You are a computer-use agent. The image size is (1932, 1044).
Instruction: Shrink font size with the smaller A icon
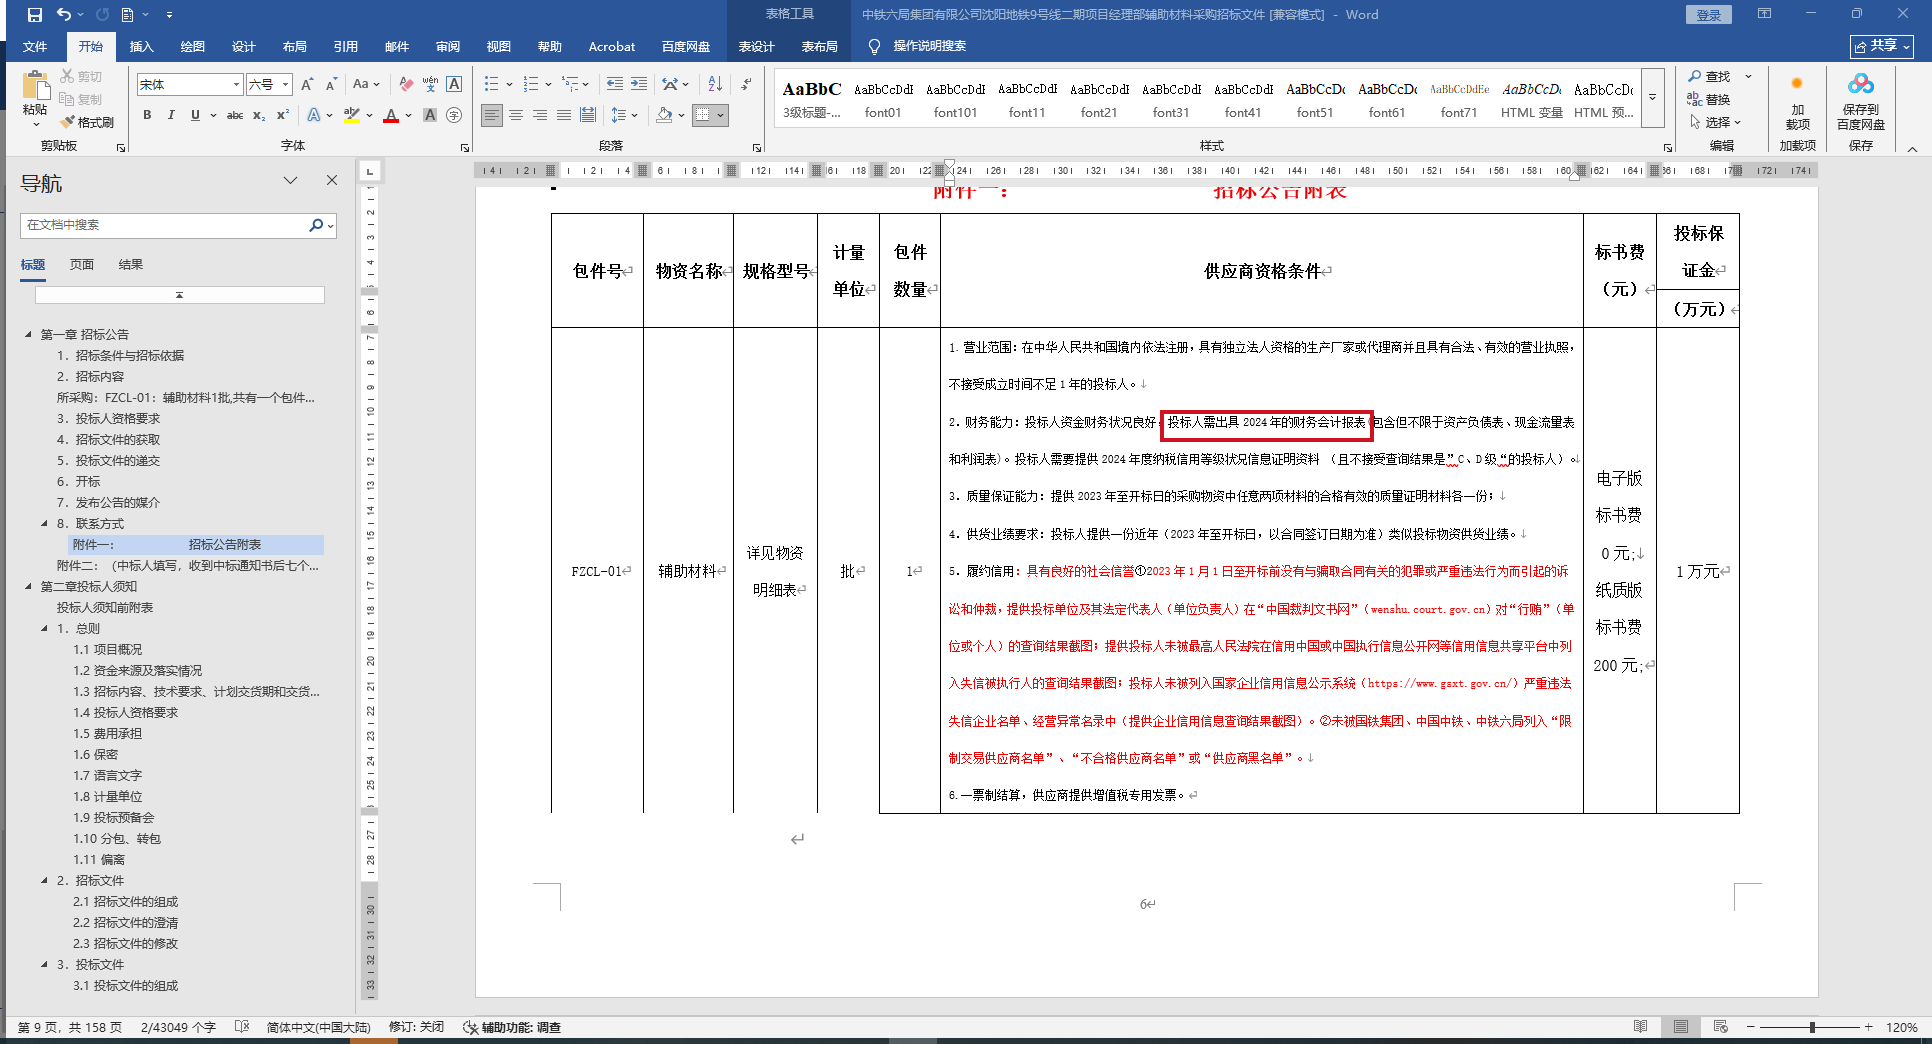(331, 85)
